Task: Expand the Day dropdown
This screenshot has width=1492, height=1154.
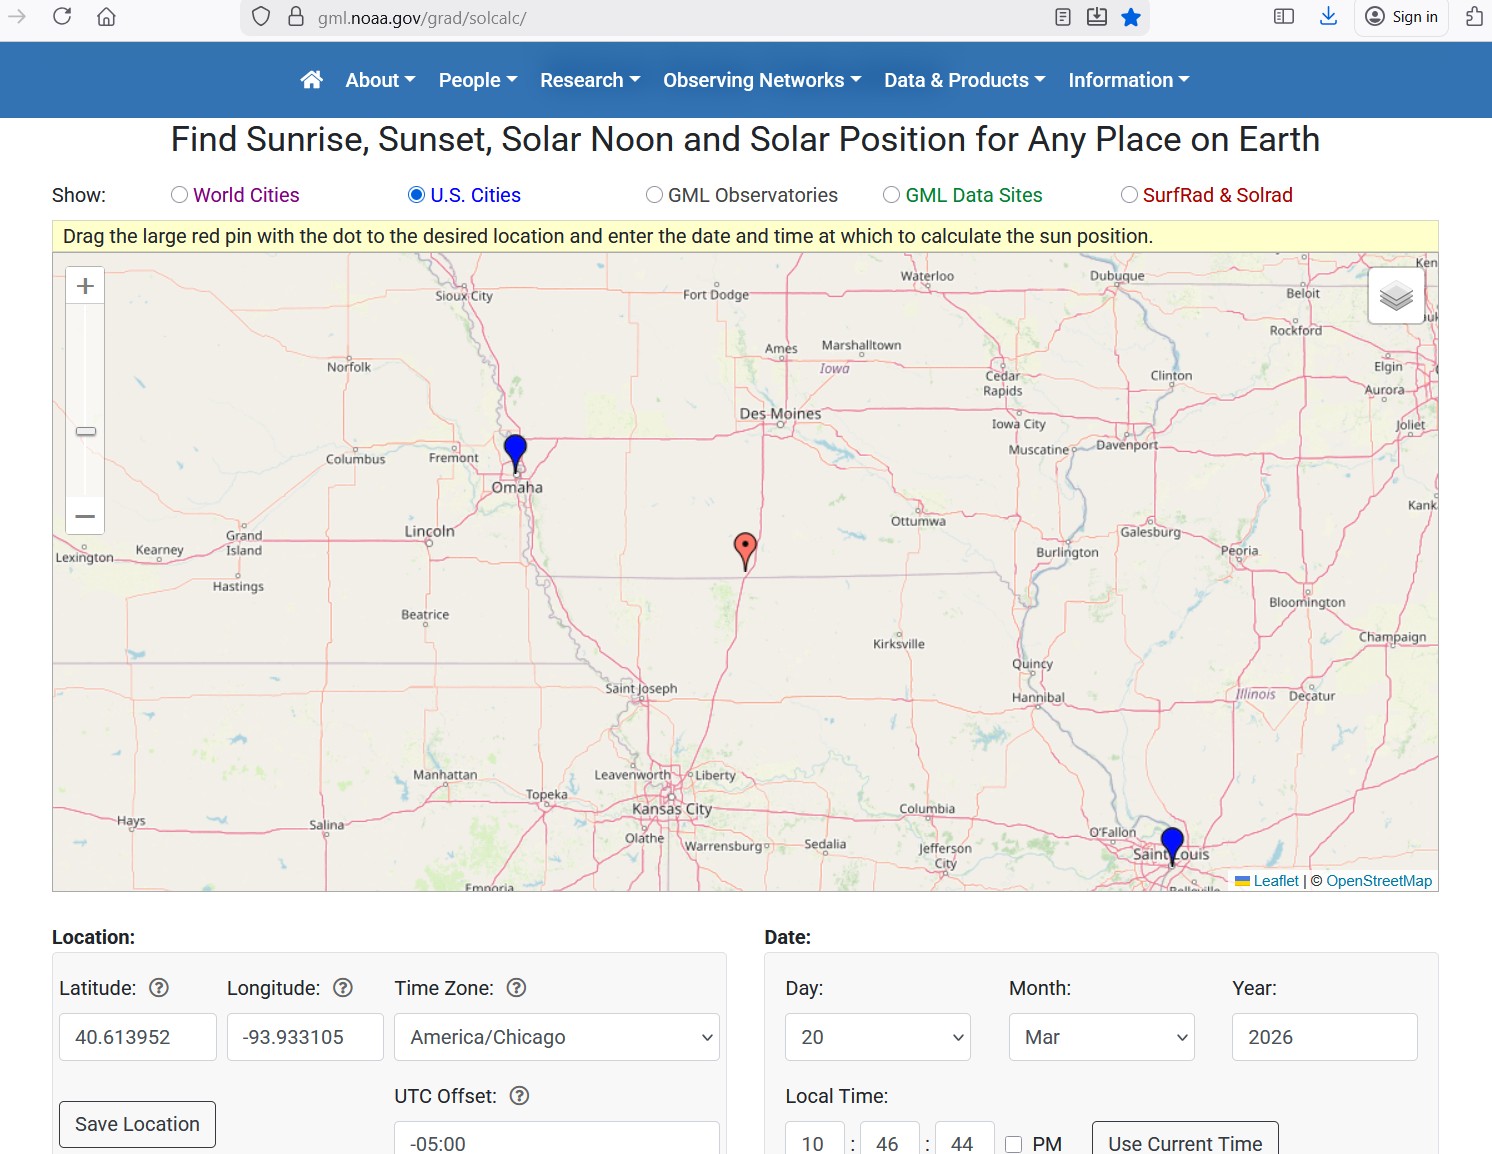Action: tap(878, 1037)
